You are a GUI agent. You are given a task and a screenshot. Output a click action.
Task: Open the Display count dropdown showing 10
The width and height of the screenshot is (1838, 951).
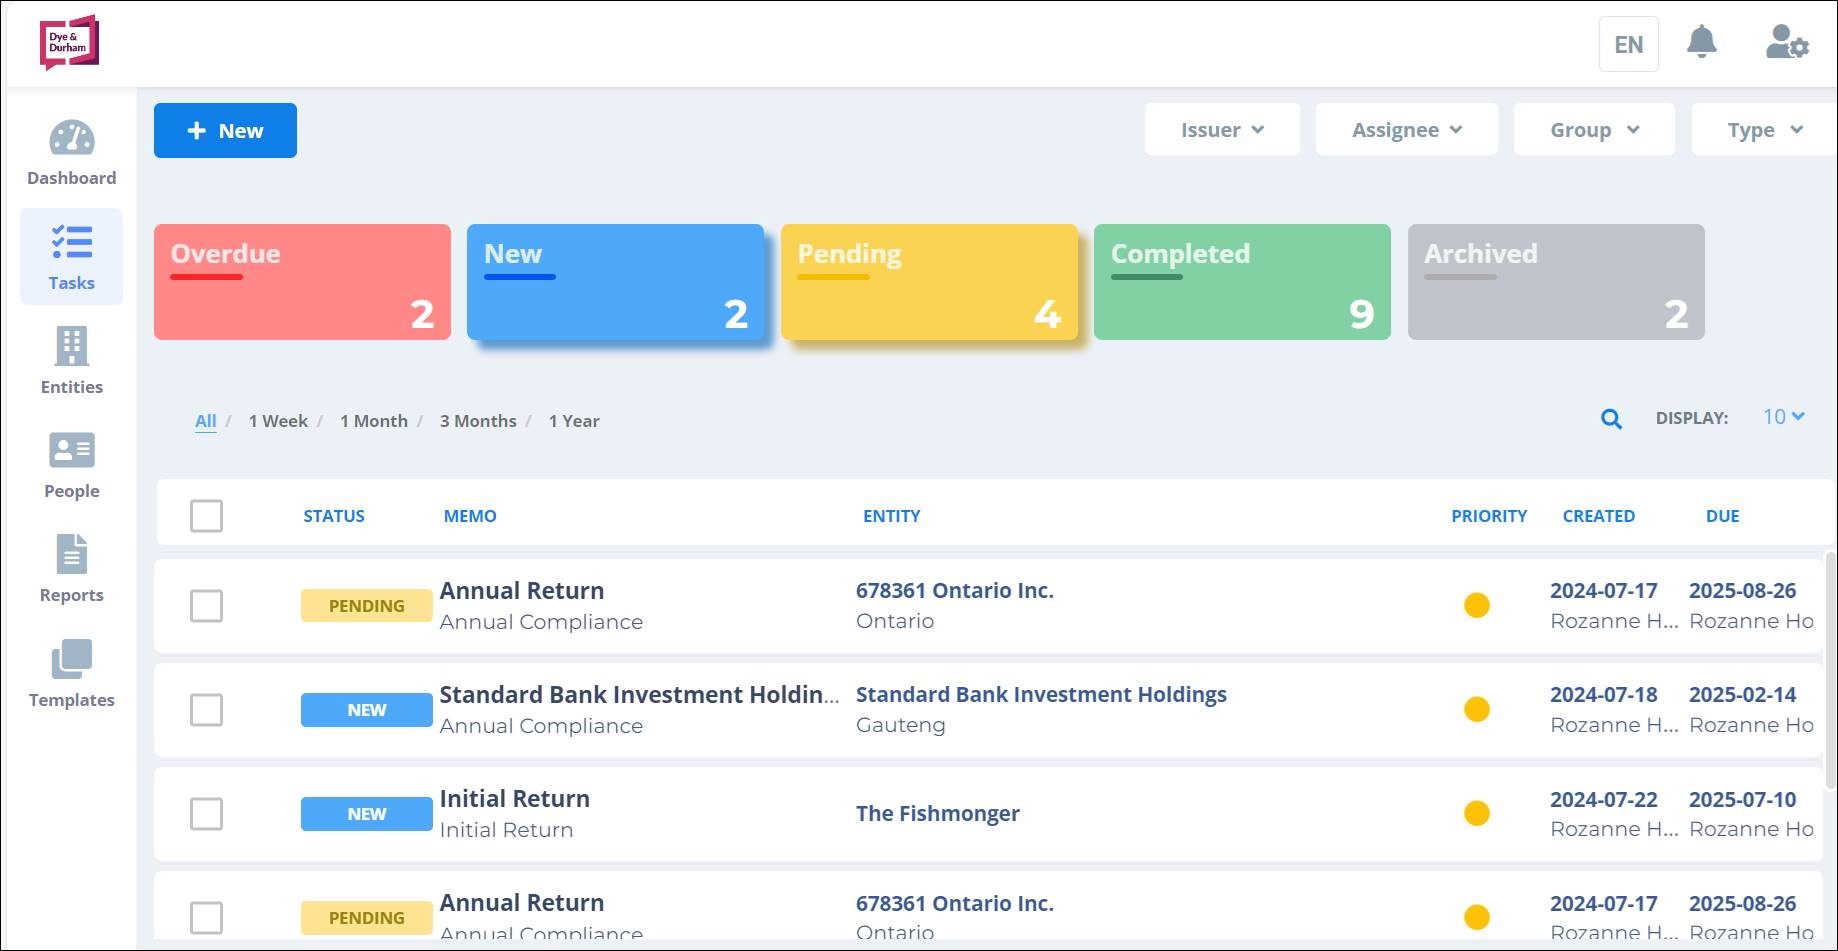[1782, 417]
